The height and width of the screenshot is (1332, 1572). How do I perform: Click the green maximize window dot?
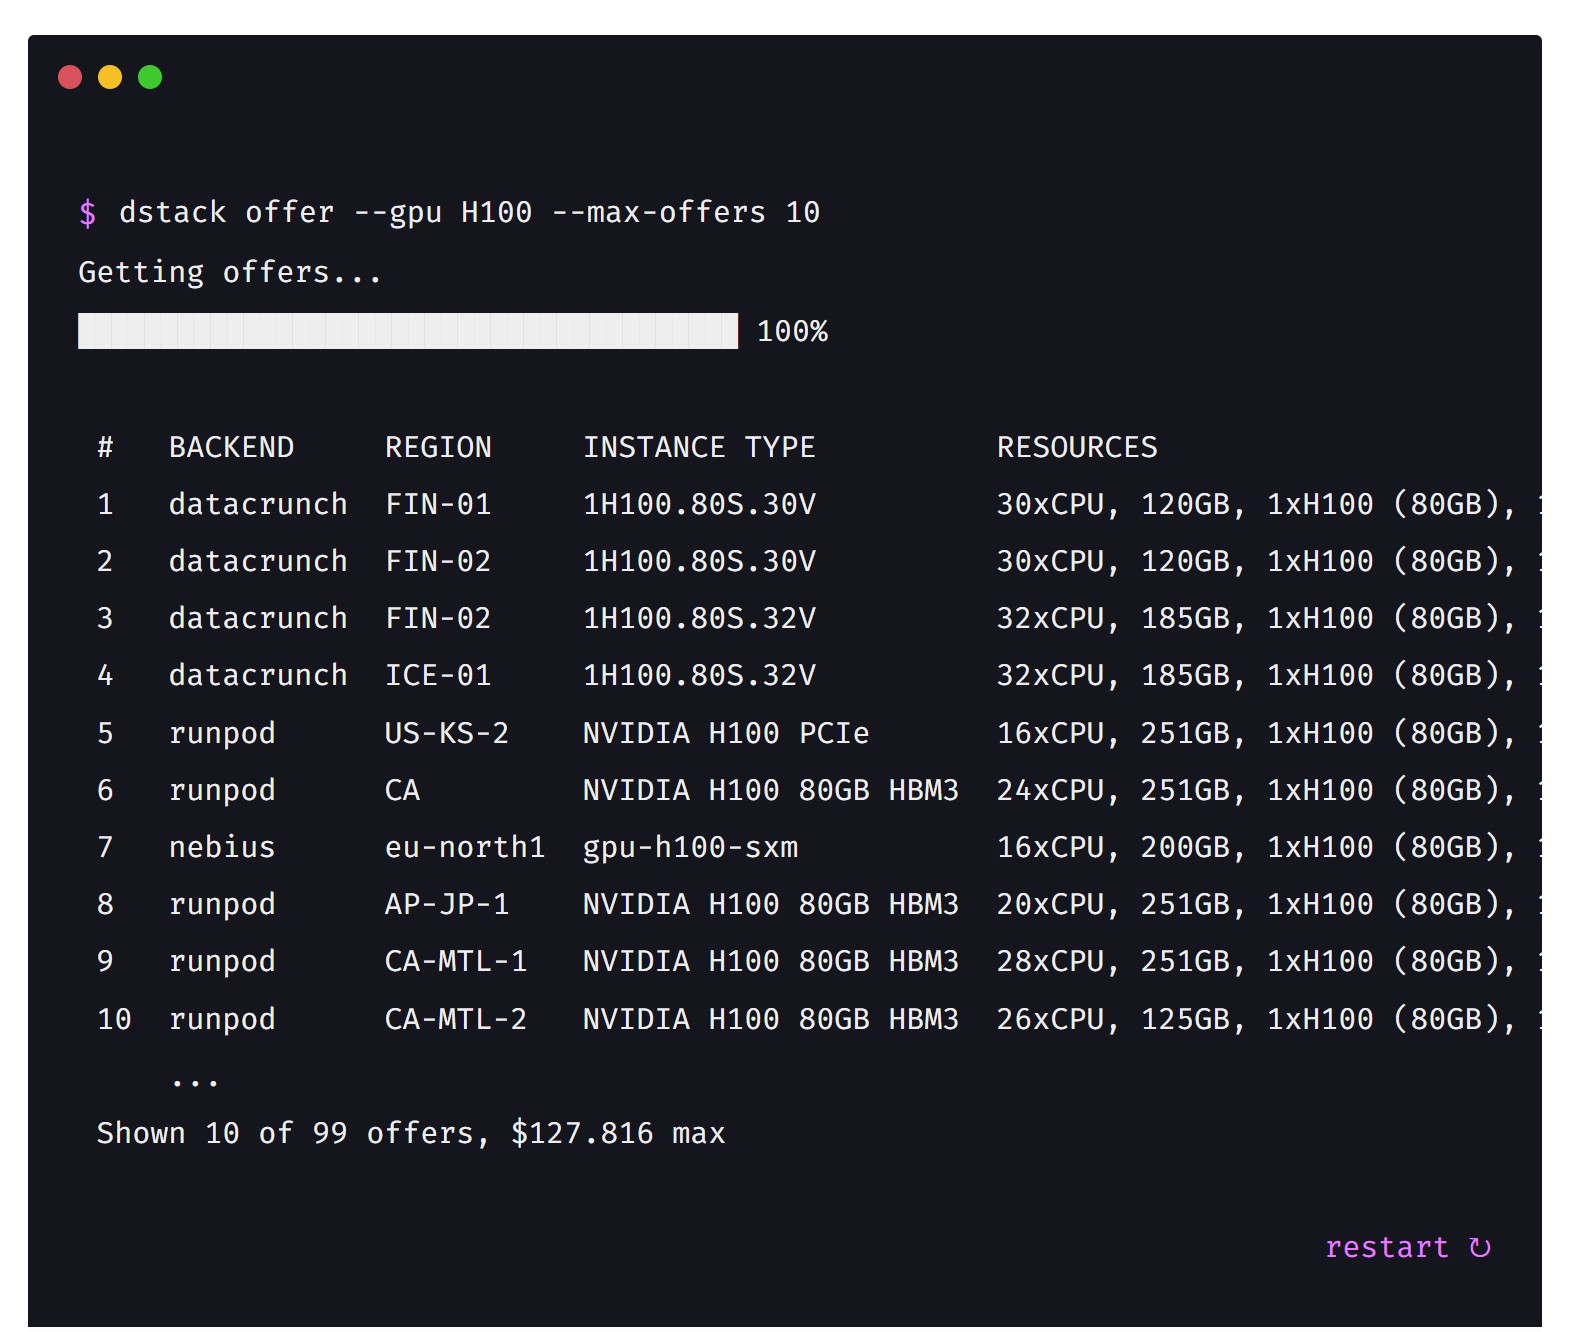click(150, 77)
